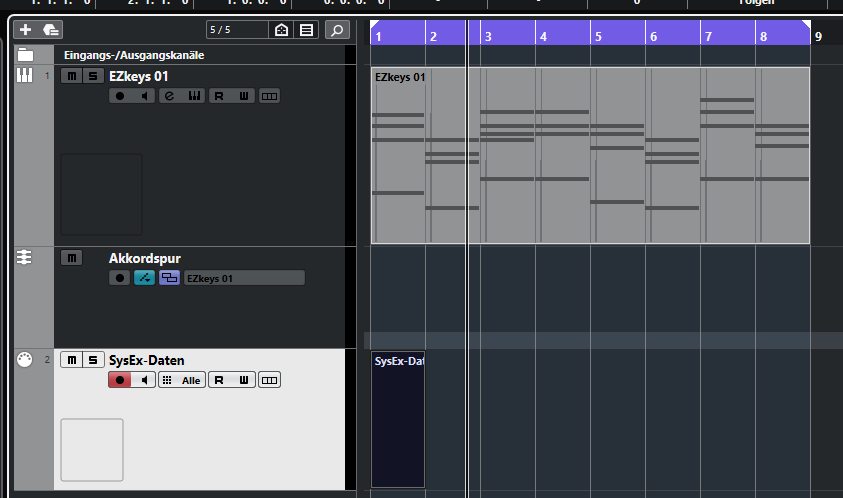Click the purple overlap icon on Akkordspur
Screen dimensions: 843x498
(169, 278)
